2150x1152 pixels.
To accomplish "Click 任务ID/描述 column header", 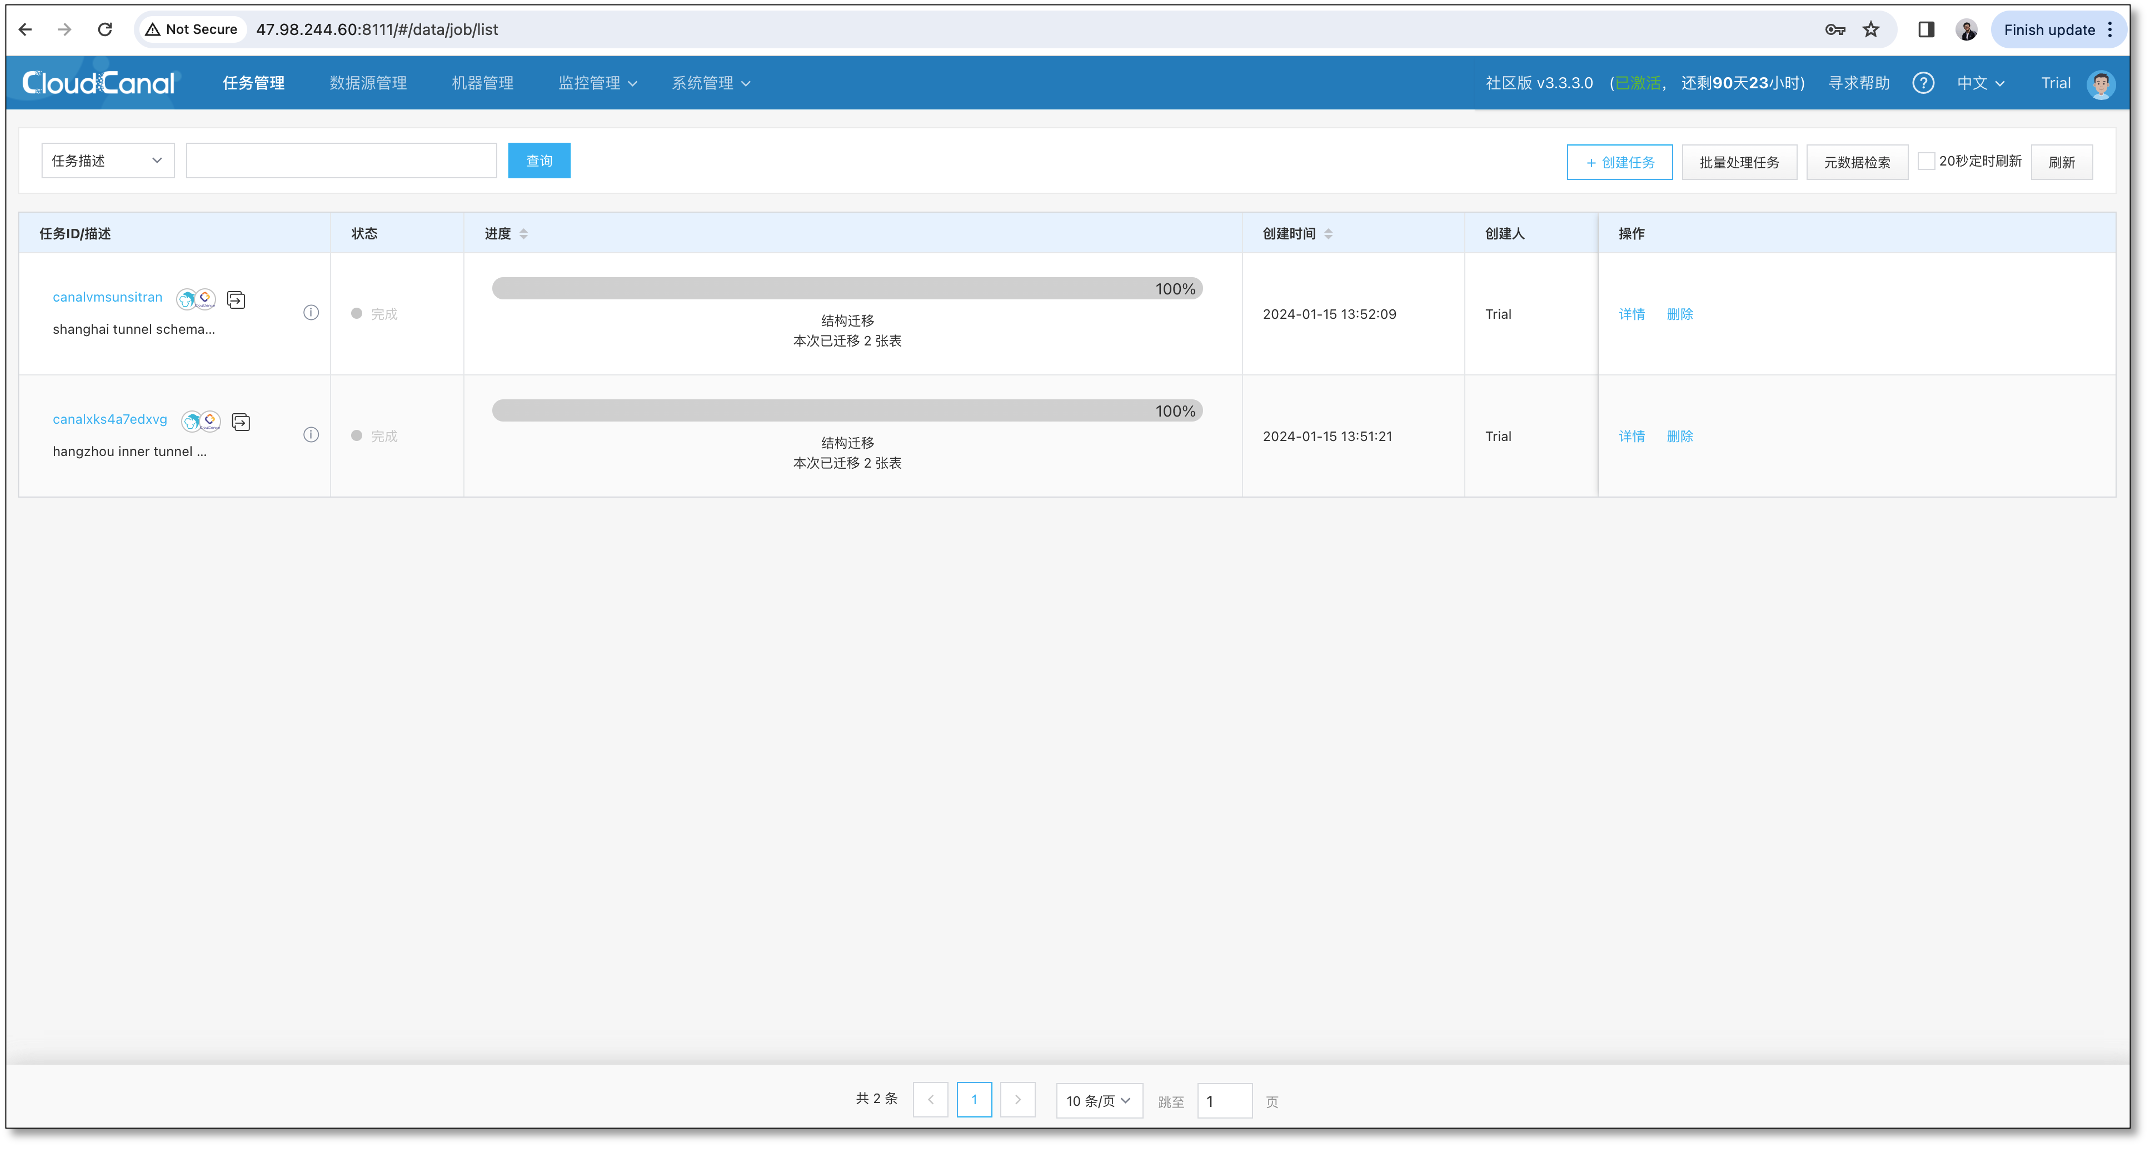I will (75, 234).
